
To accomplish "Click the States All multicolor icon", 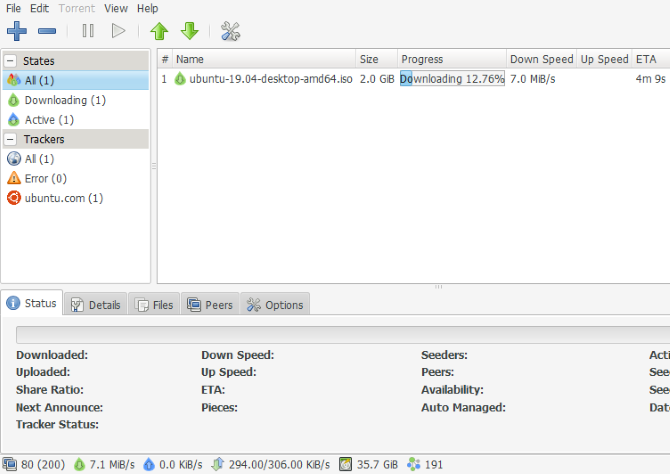I will click(x=14, y=80).
